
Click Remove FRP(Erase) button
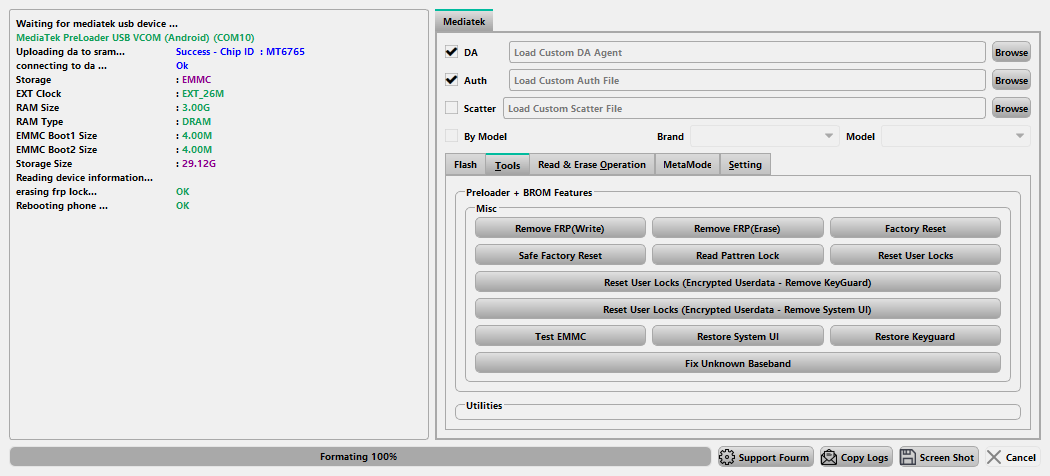pos(738,228)
